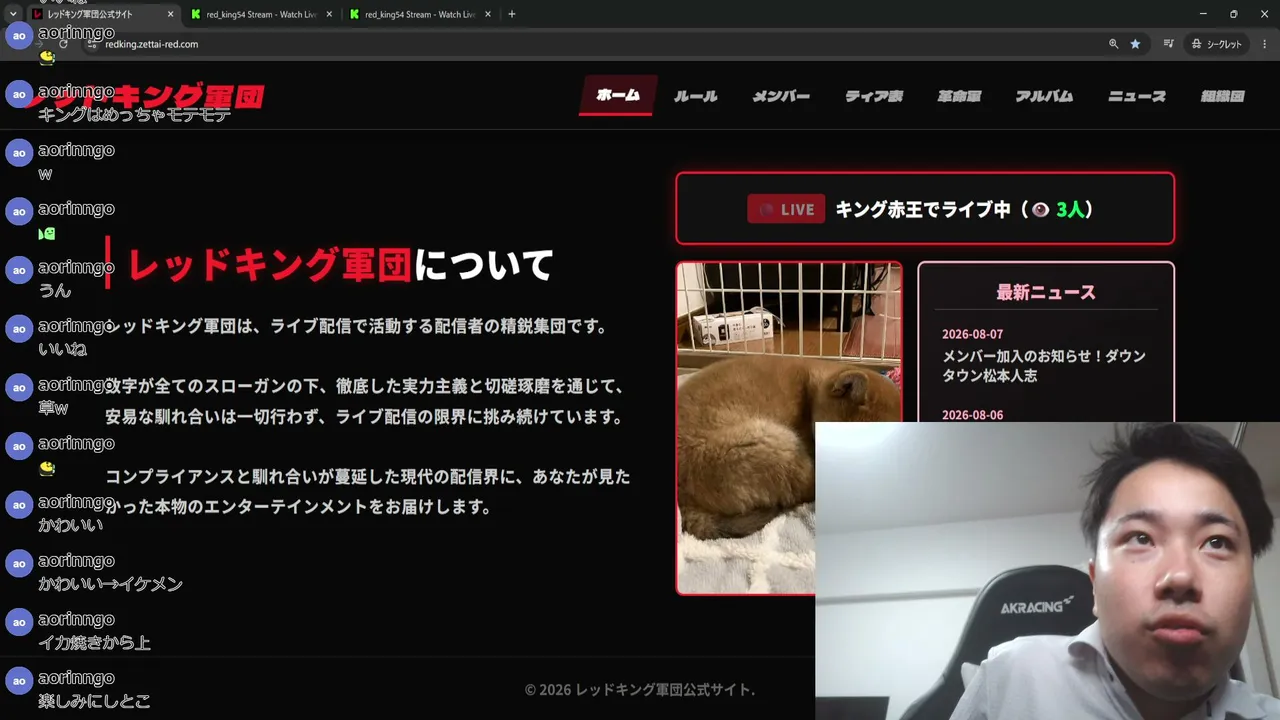Click the ao avatar beside the イカ焼きから上 message
This screenshot has width=1280, height=720.
(x=19, y=622)
